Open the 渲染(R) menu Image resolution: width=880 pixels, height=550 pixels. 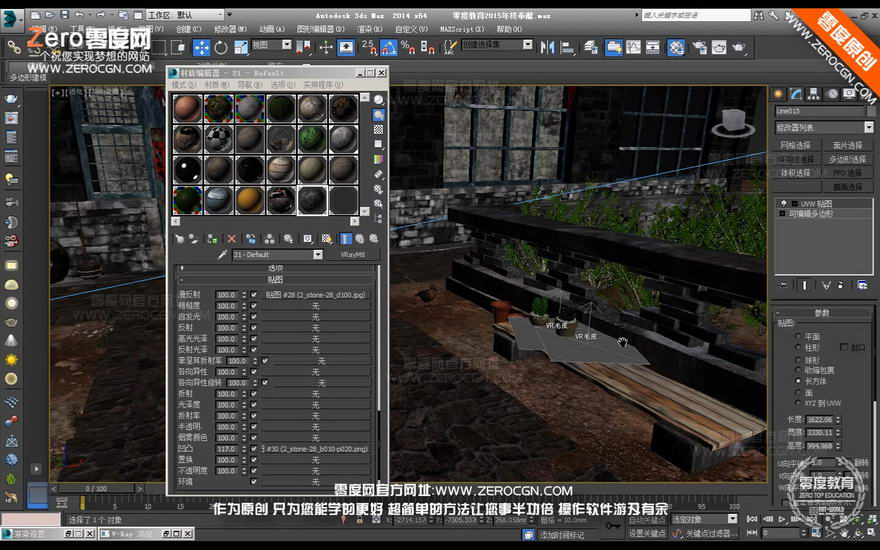[x=370, y=29]
